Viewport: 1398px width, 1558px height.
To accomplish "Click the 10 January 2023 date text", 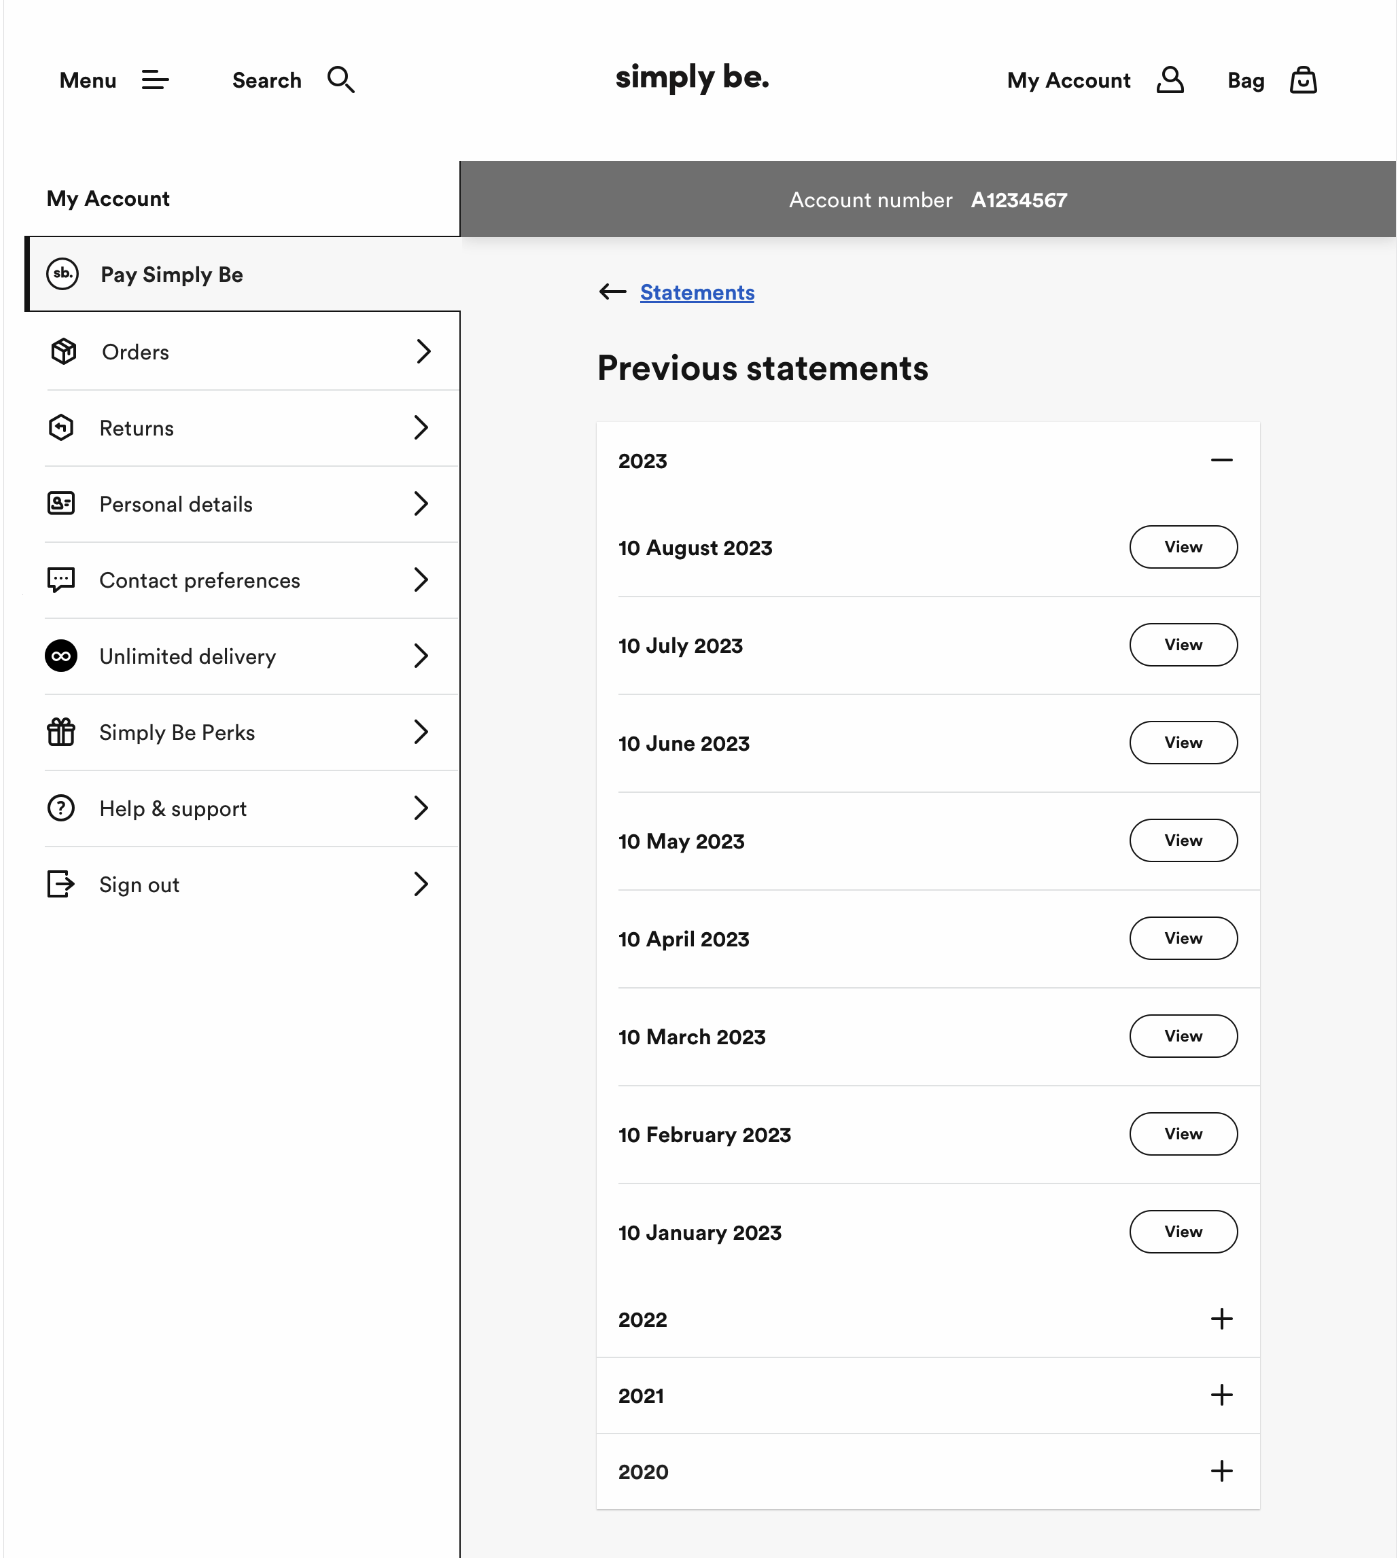I will click(x=700, y=1233).
